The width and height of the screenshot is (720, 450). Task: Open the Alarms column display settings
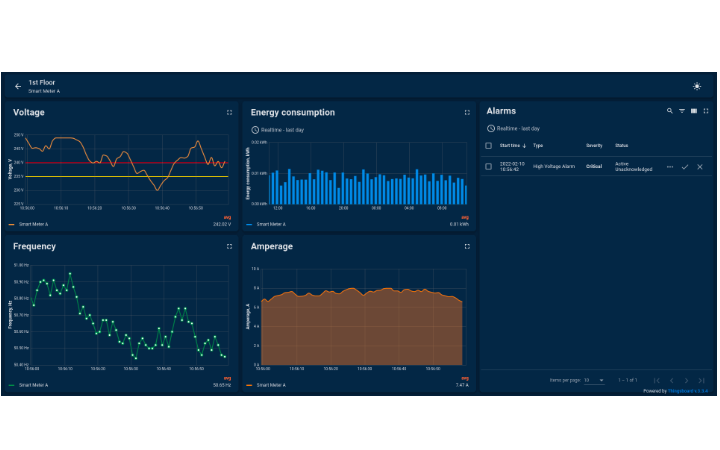(694, 111)
